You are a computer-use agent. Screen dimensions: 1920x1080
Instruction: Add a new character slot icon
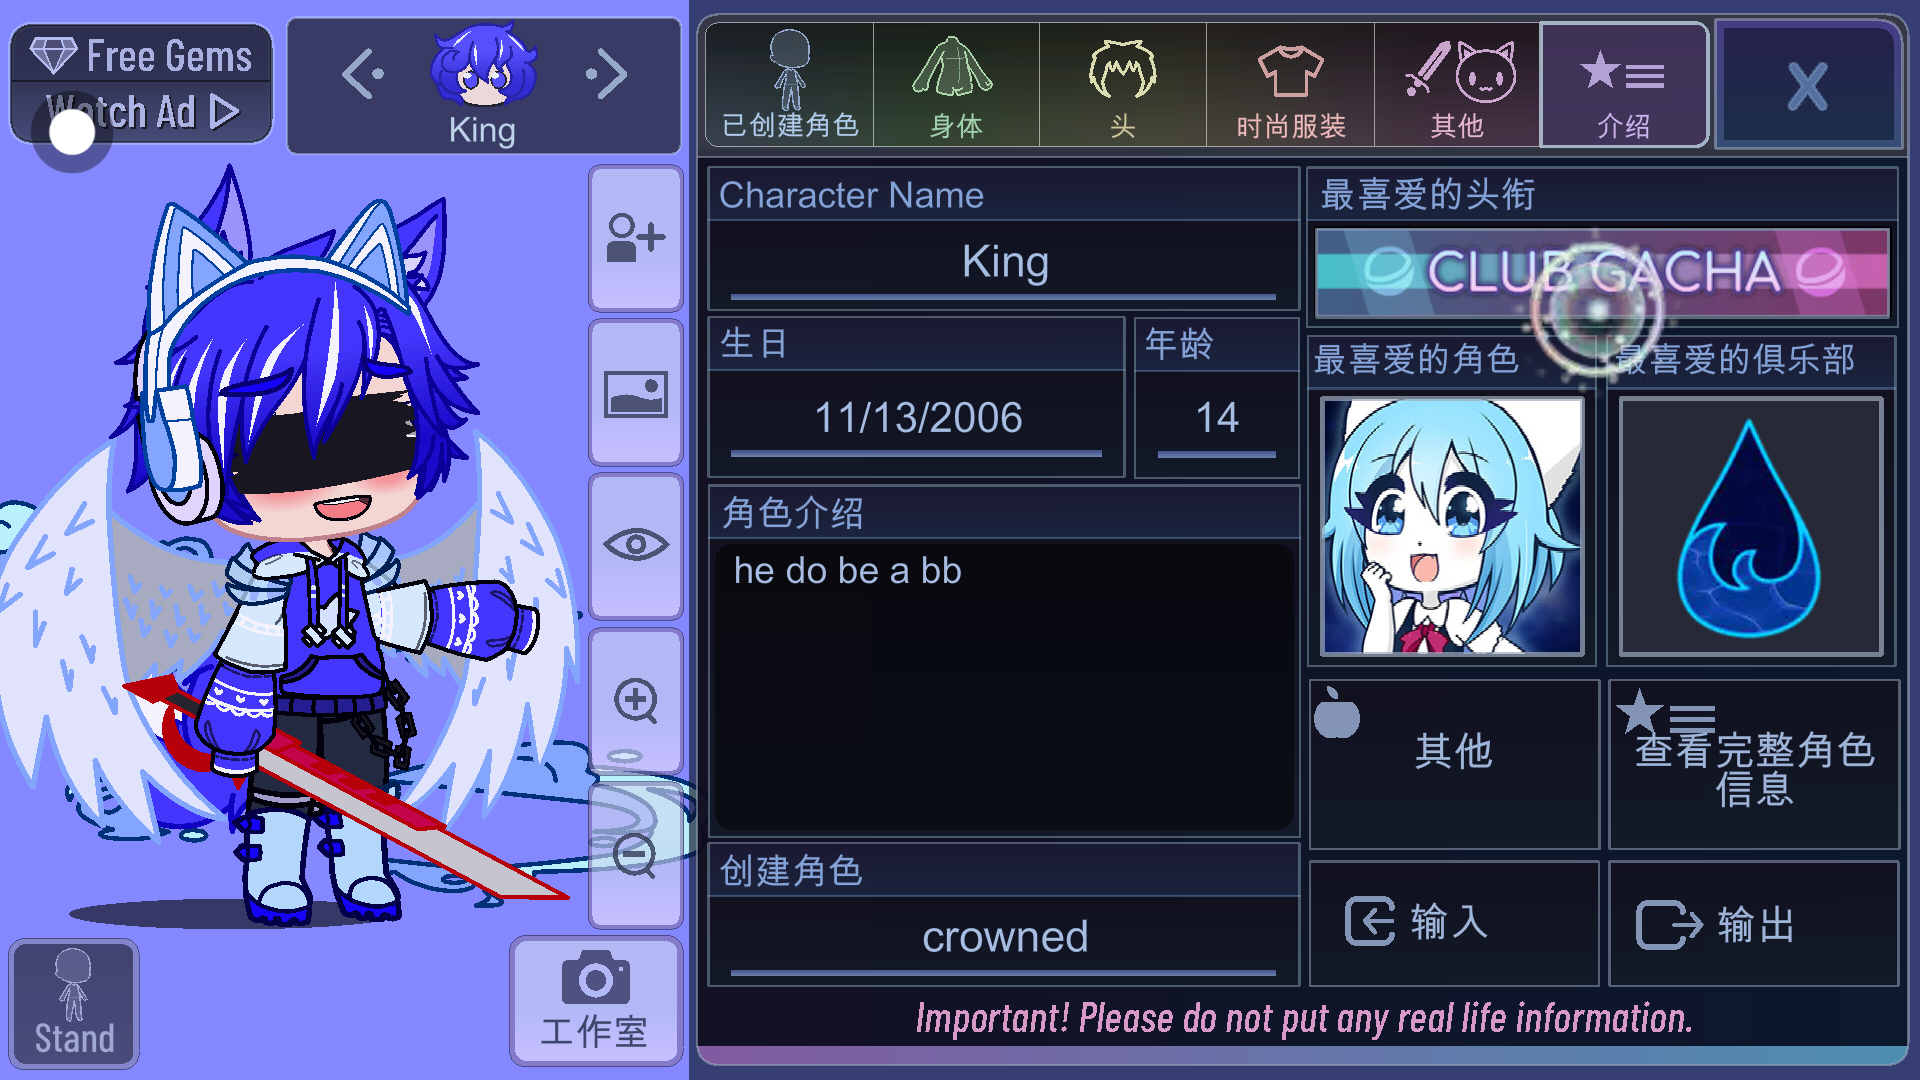coord(636,238)
